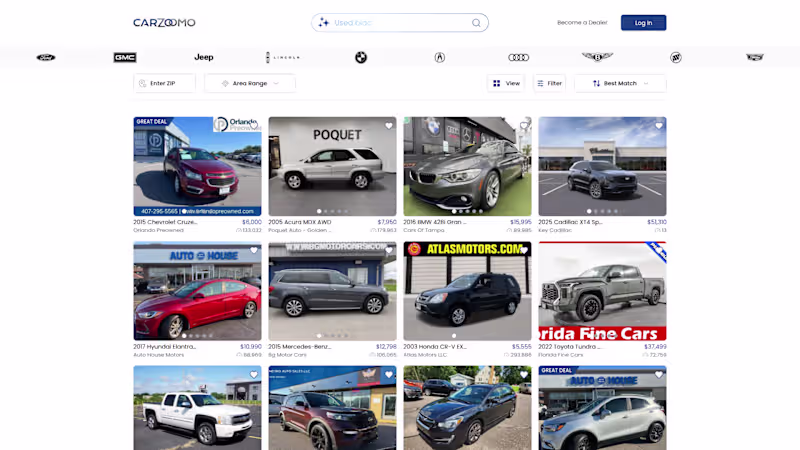Favorite the 2015 Mercedes-Benz listing
The image size is (800, 450).
(389, 250)
